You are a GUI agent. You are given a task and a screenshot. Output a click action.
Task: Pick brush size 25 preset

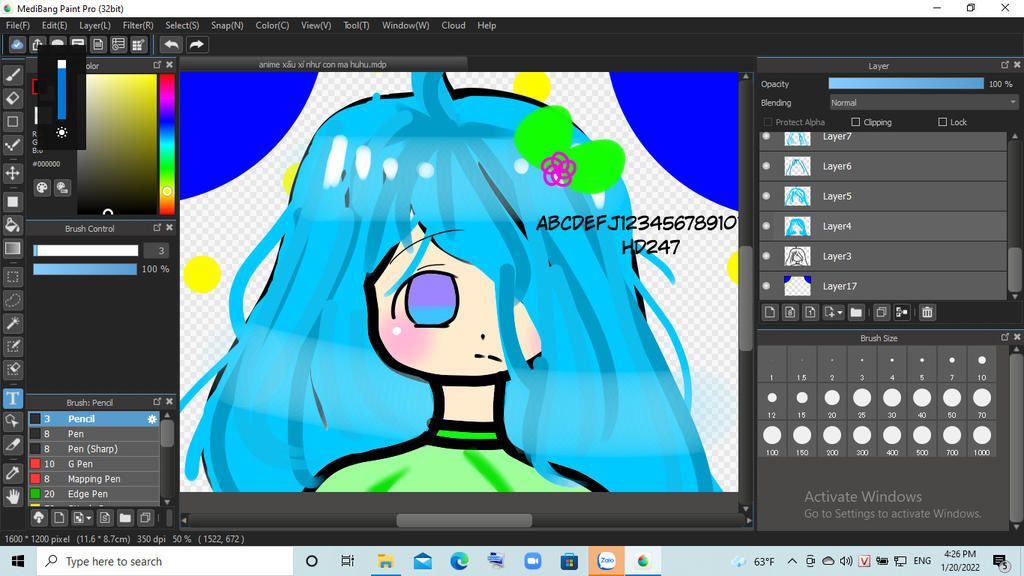(862, 402)
